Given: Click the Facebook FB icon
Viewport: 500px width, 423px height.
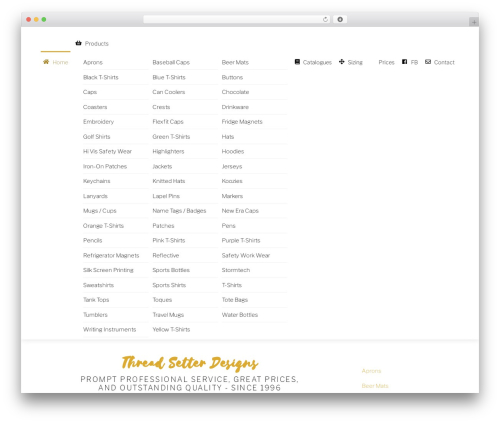Looking at the screenshot, I should pyautogui.click(x=404, y=62).
